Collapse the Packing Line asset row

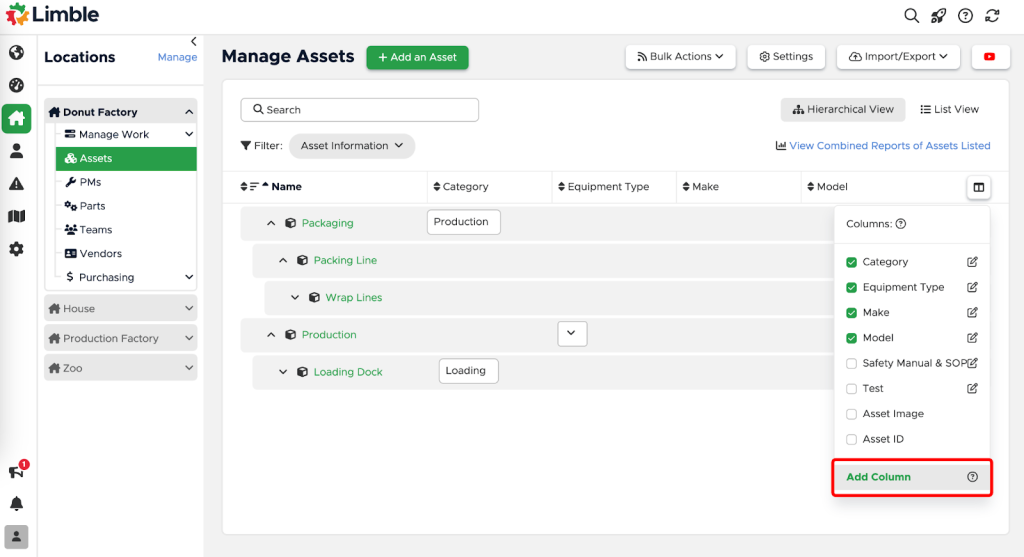tap(283, 261)
